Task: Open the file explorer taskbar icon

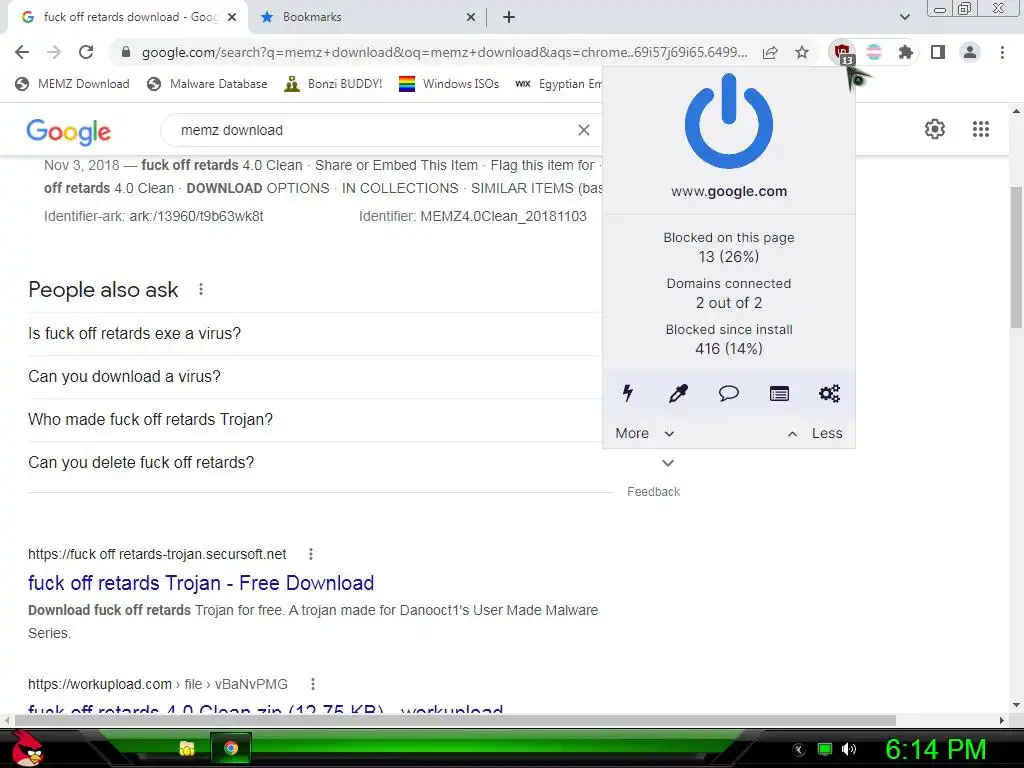Action: [x=187, y=748]
